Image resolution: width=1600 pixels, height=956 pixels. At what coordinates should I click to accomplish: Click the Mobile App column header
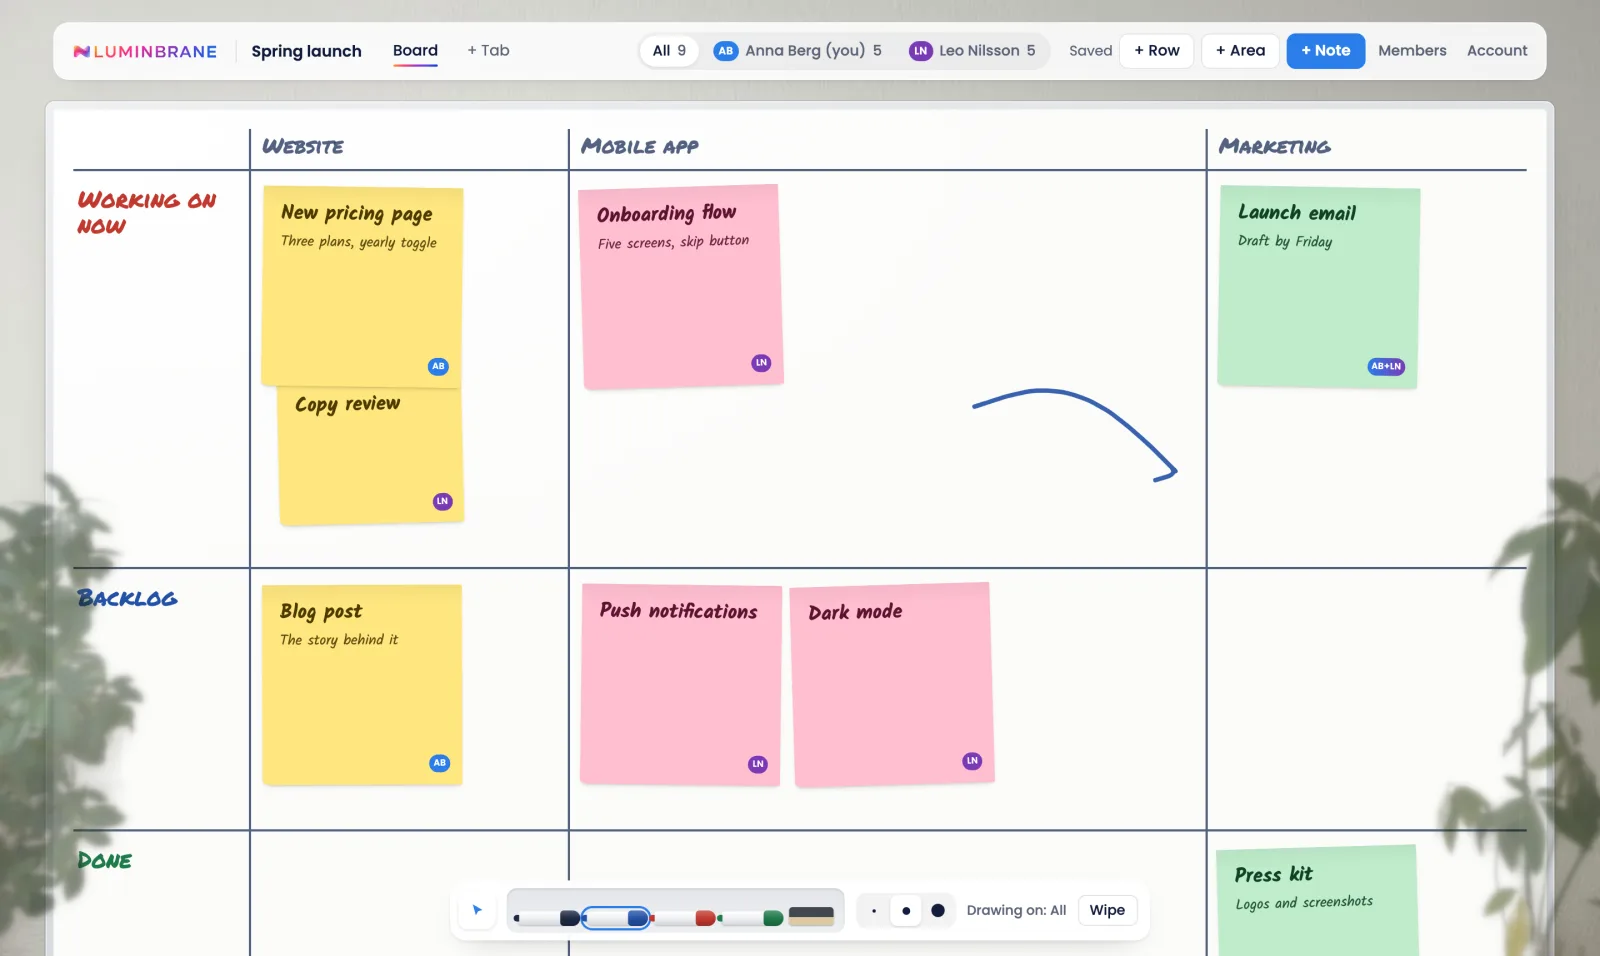point(640,147)
